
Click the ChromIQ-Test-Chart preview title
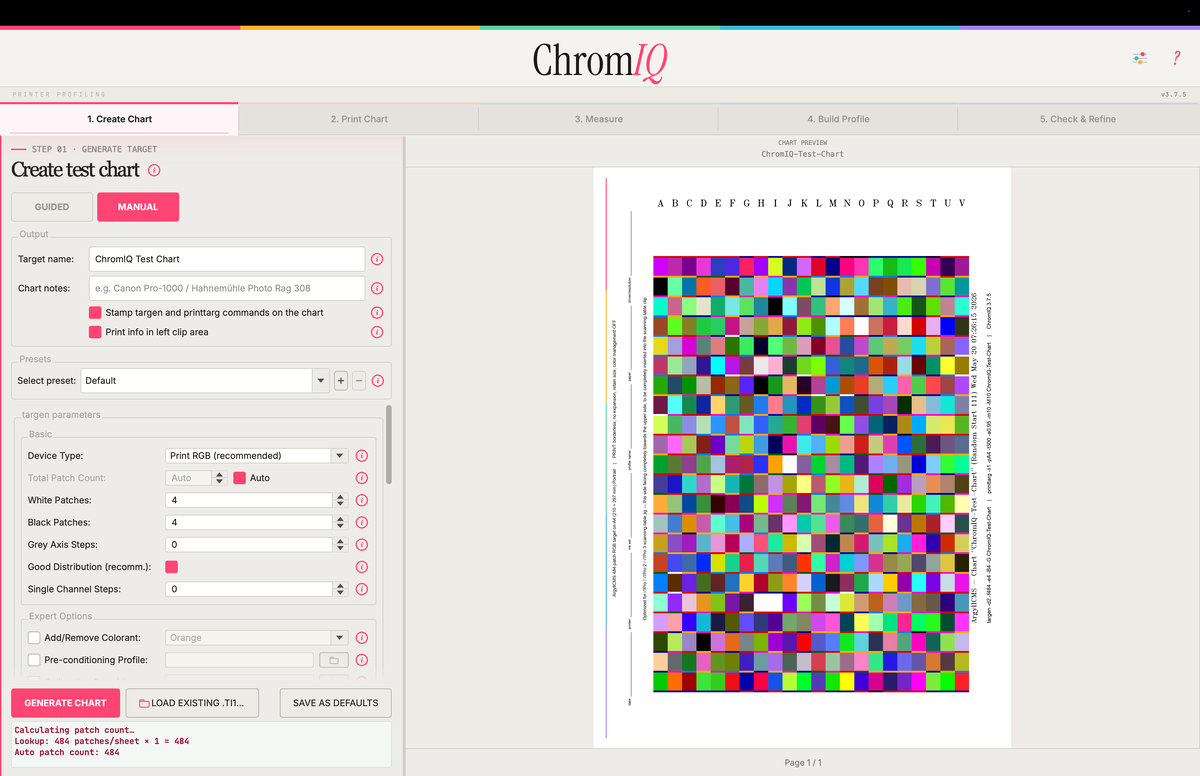pos(802,154)
